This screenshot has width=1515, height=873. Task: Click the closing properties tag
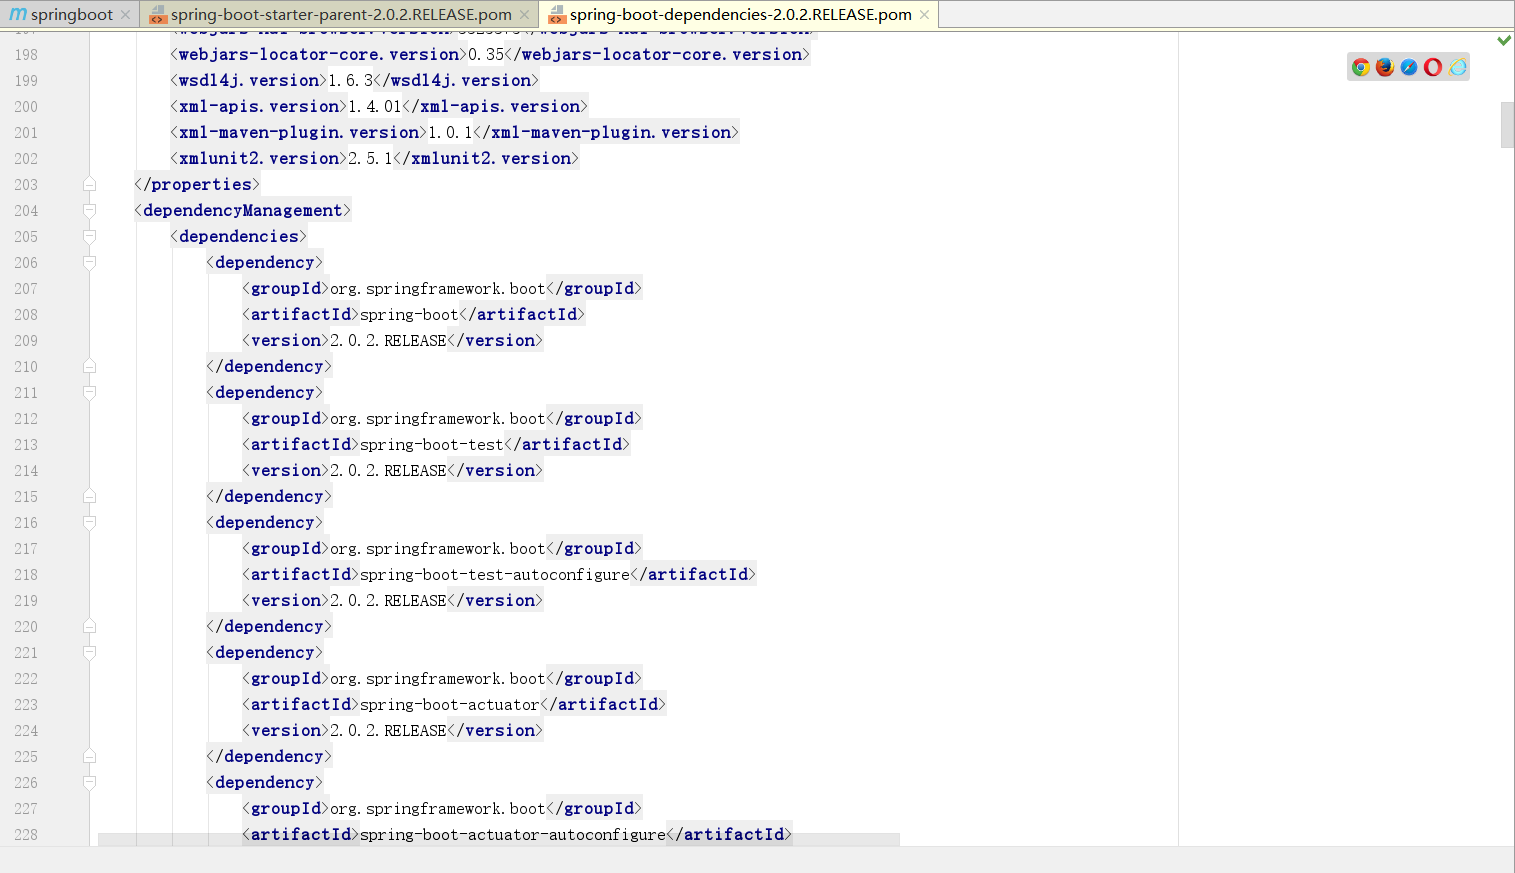tap(197, 184)
